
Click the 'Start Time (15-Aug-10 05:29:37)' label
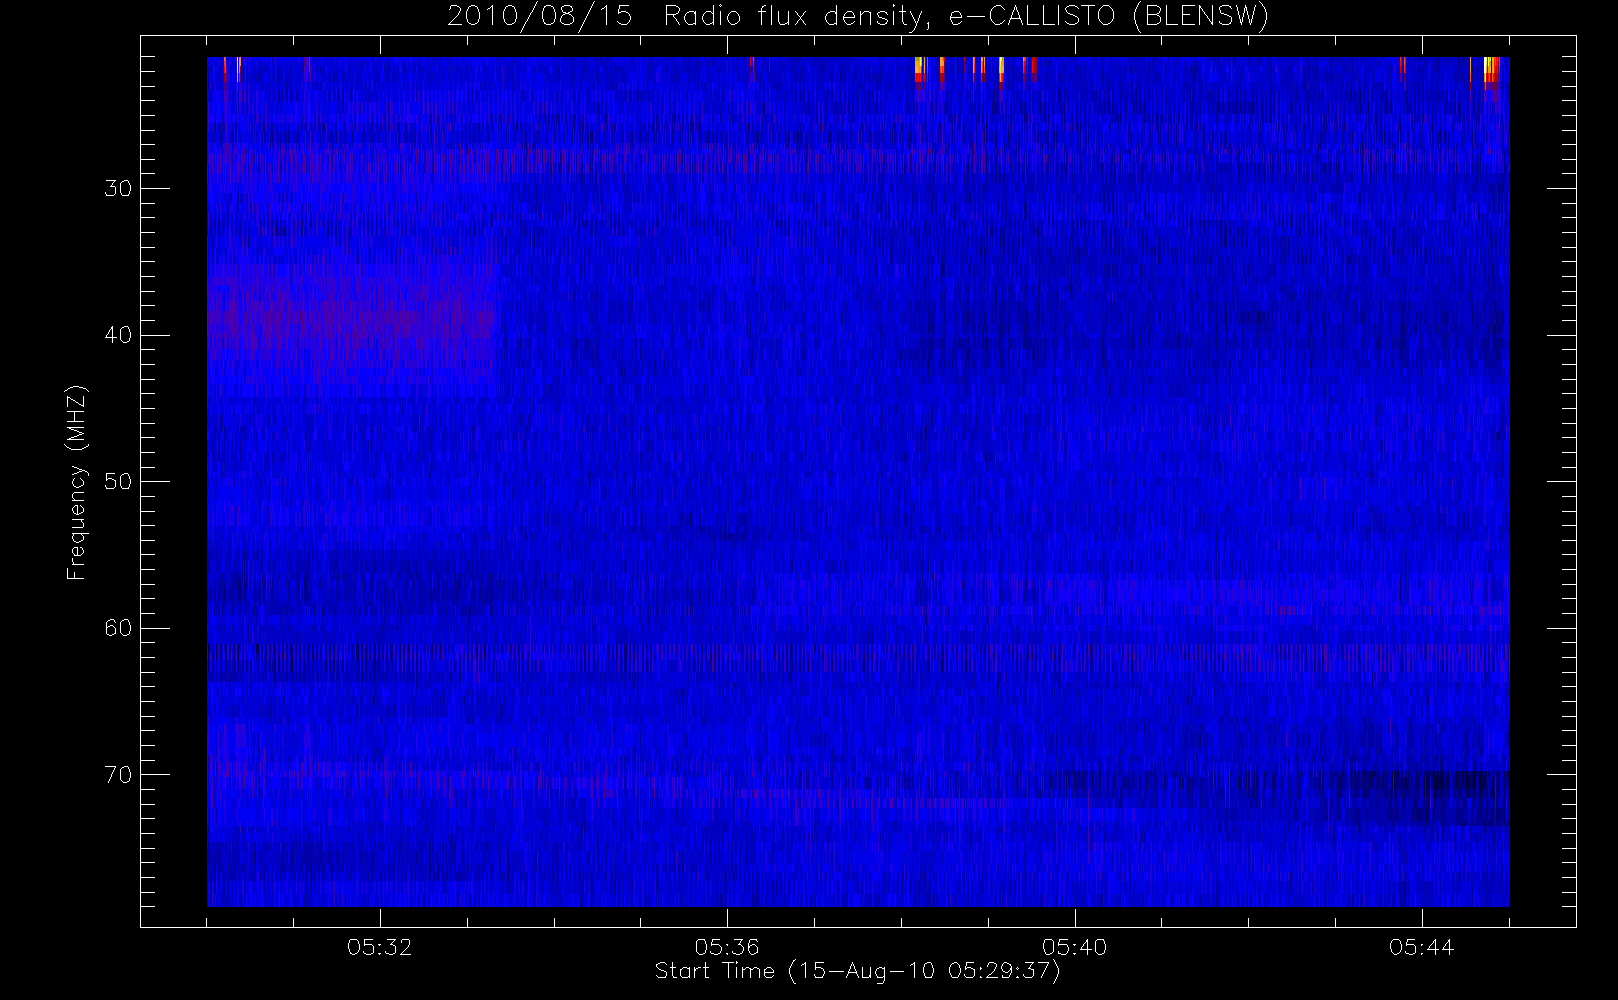point(857,970)
